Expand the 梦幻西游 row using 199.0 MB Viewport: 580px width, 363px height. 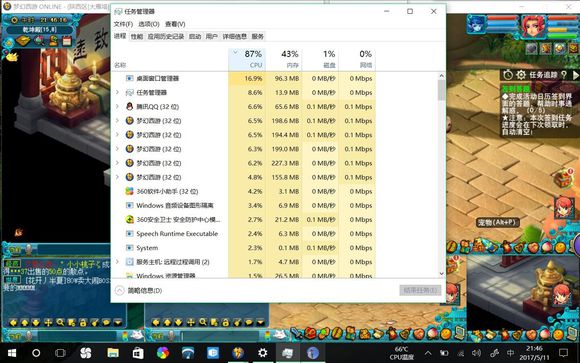(x=117, y=149)
